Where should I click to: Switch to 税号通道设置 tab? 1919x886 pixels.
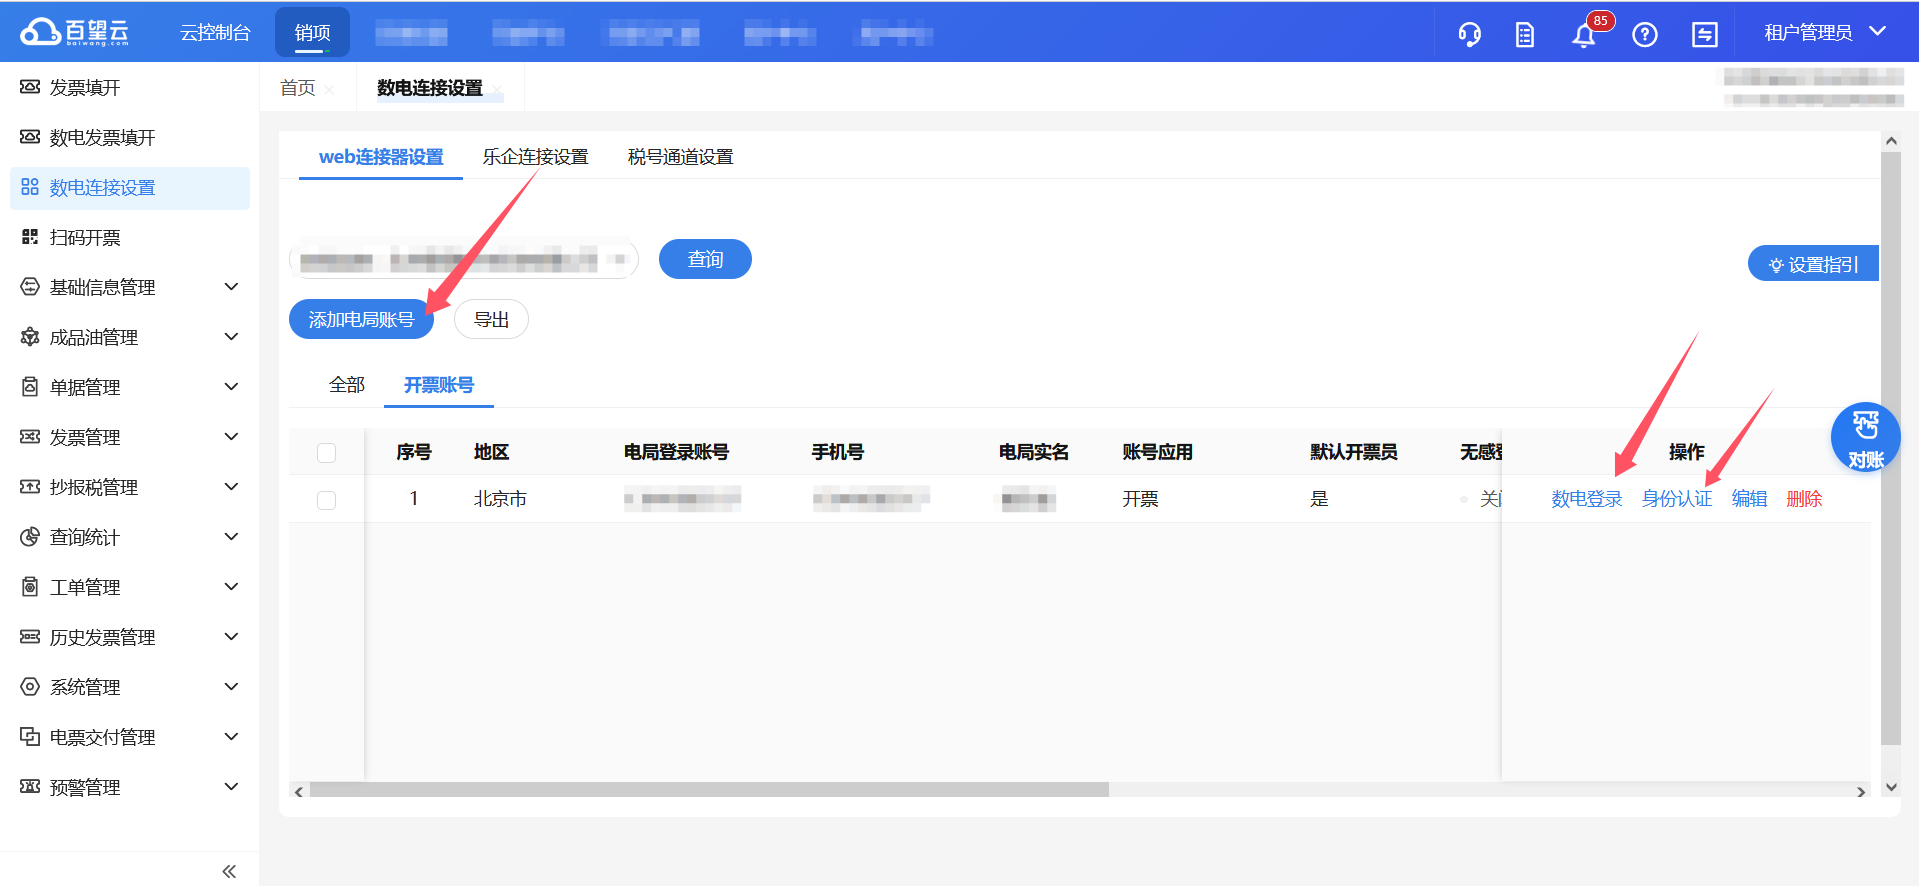(x=680, y=157)
